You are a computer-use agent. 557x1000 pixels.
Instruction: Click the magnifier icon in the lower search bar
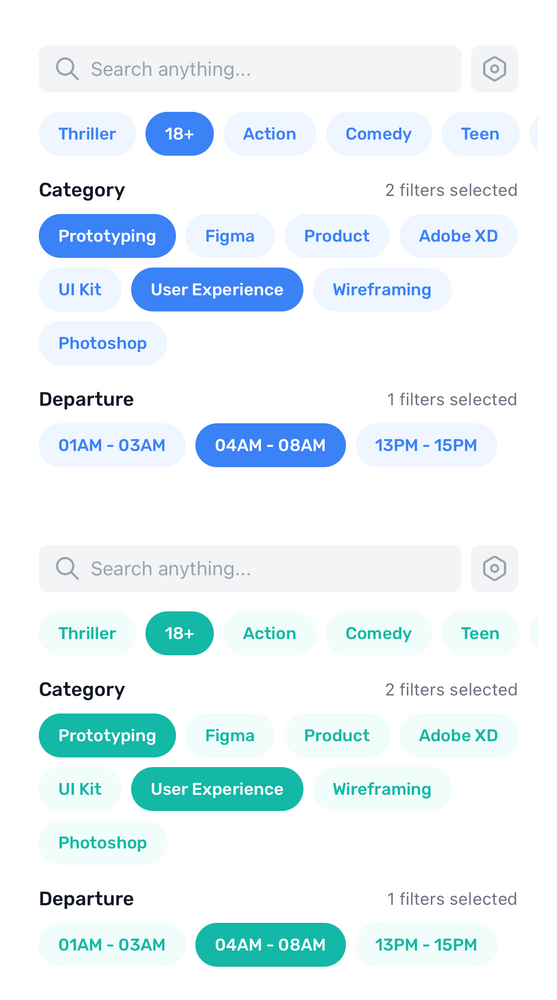pyautogui.click(x=67, y=568)
